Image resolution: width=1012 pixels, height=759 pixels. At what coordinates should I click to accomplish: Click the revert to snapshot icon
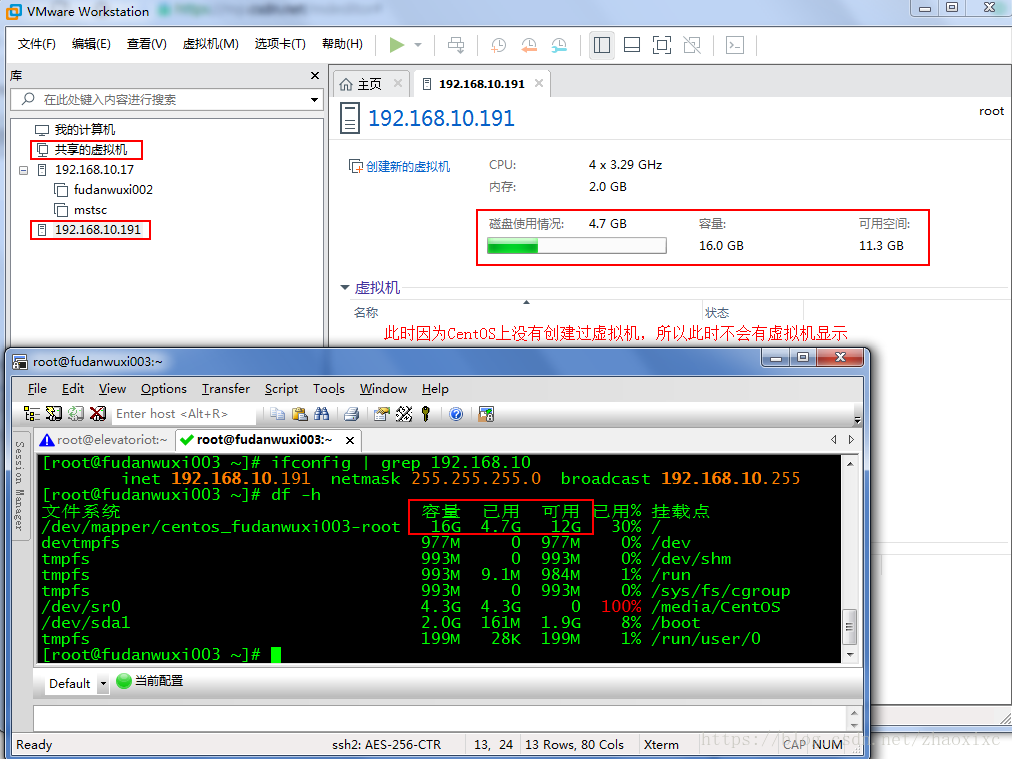pos(529,45)
